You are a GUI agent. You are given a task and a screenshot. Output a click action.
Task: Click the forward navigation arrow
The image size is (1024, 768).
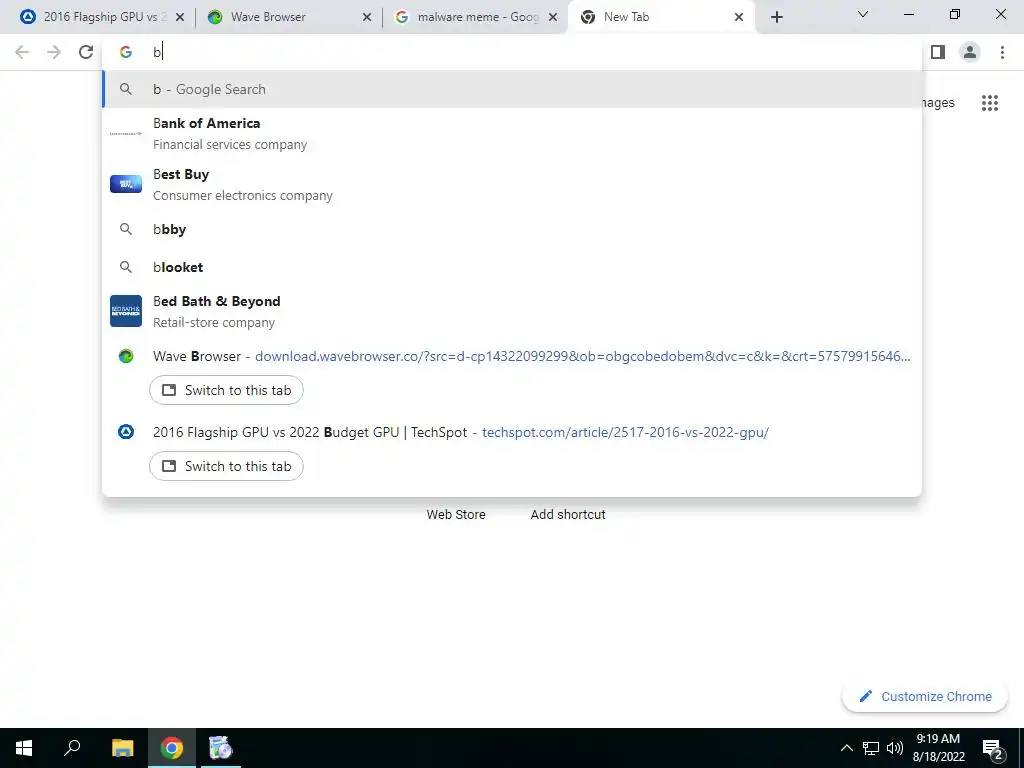pos(54,52)
